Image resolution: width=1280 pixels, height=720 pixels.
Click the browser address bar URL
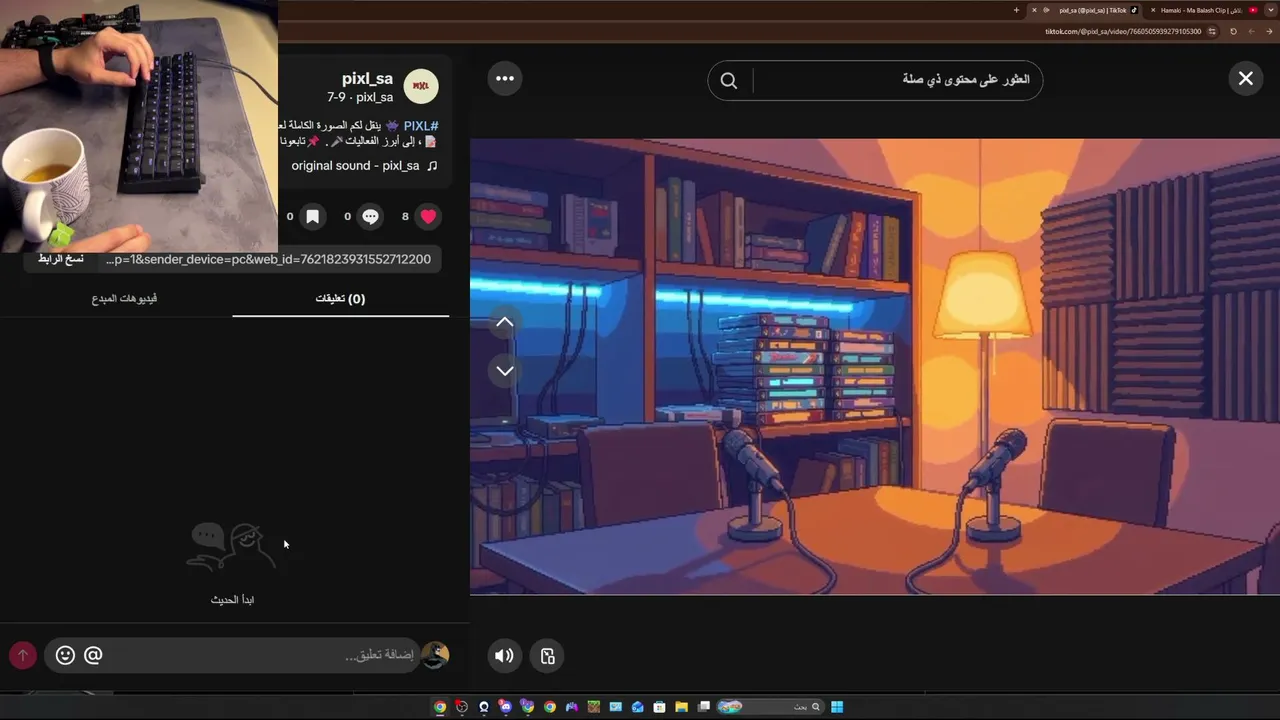click(x=1123, y=31)
